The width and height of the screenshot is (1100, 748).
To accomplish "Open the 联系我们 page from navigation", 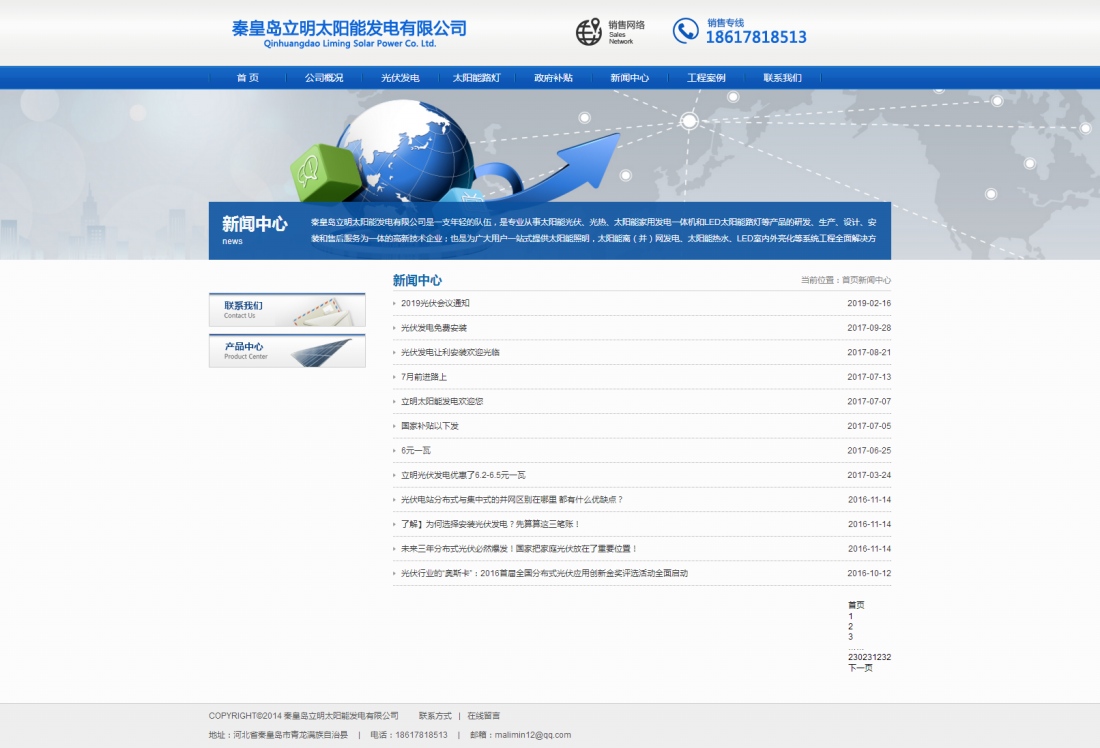I will (x=783, y=76).
